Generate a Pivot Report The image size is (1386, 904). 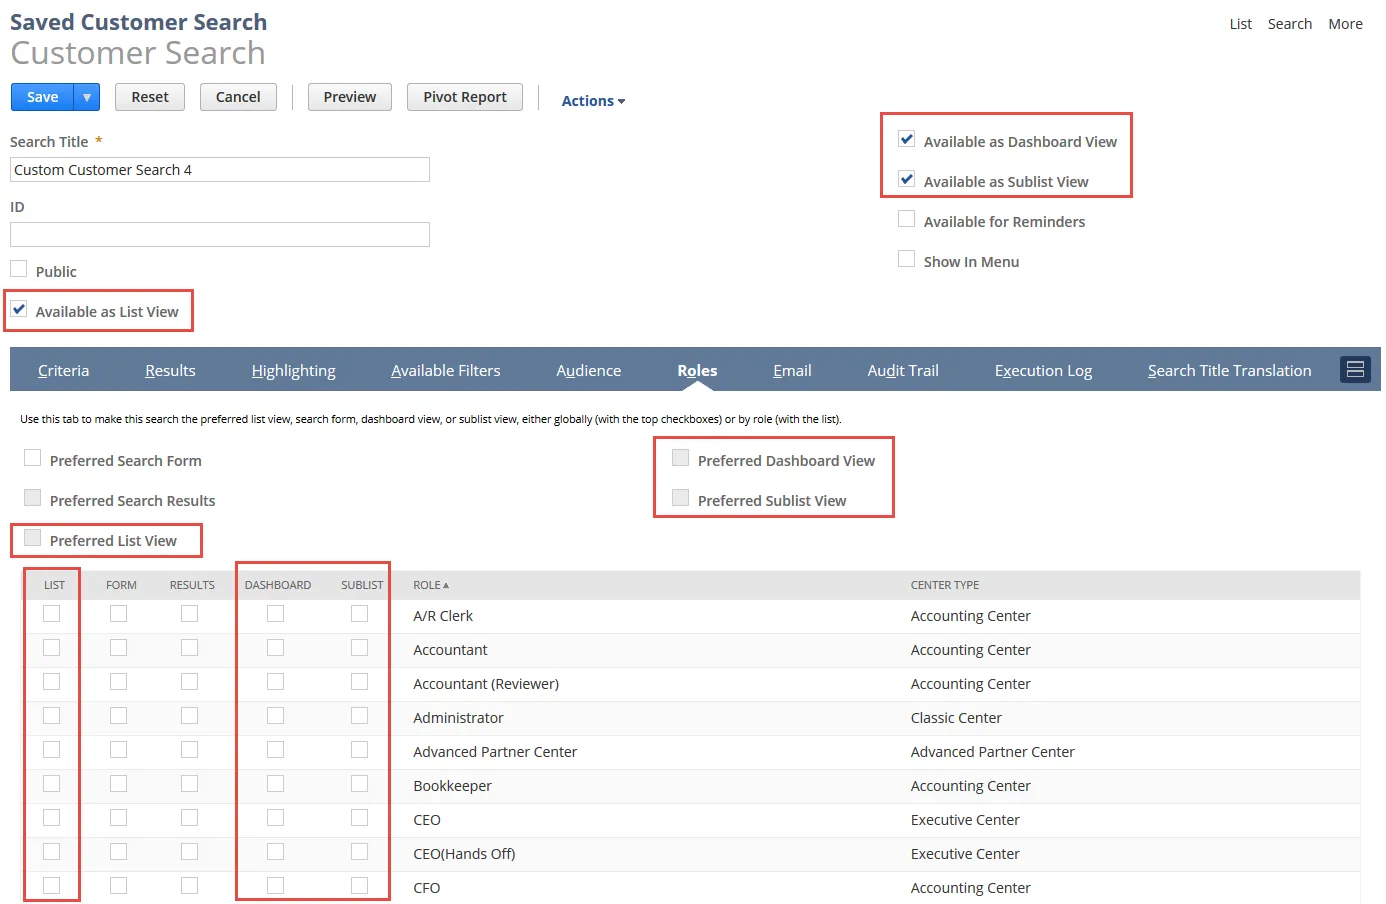(464, 96)
